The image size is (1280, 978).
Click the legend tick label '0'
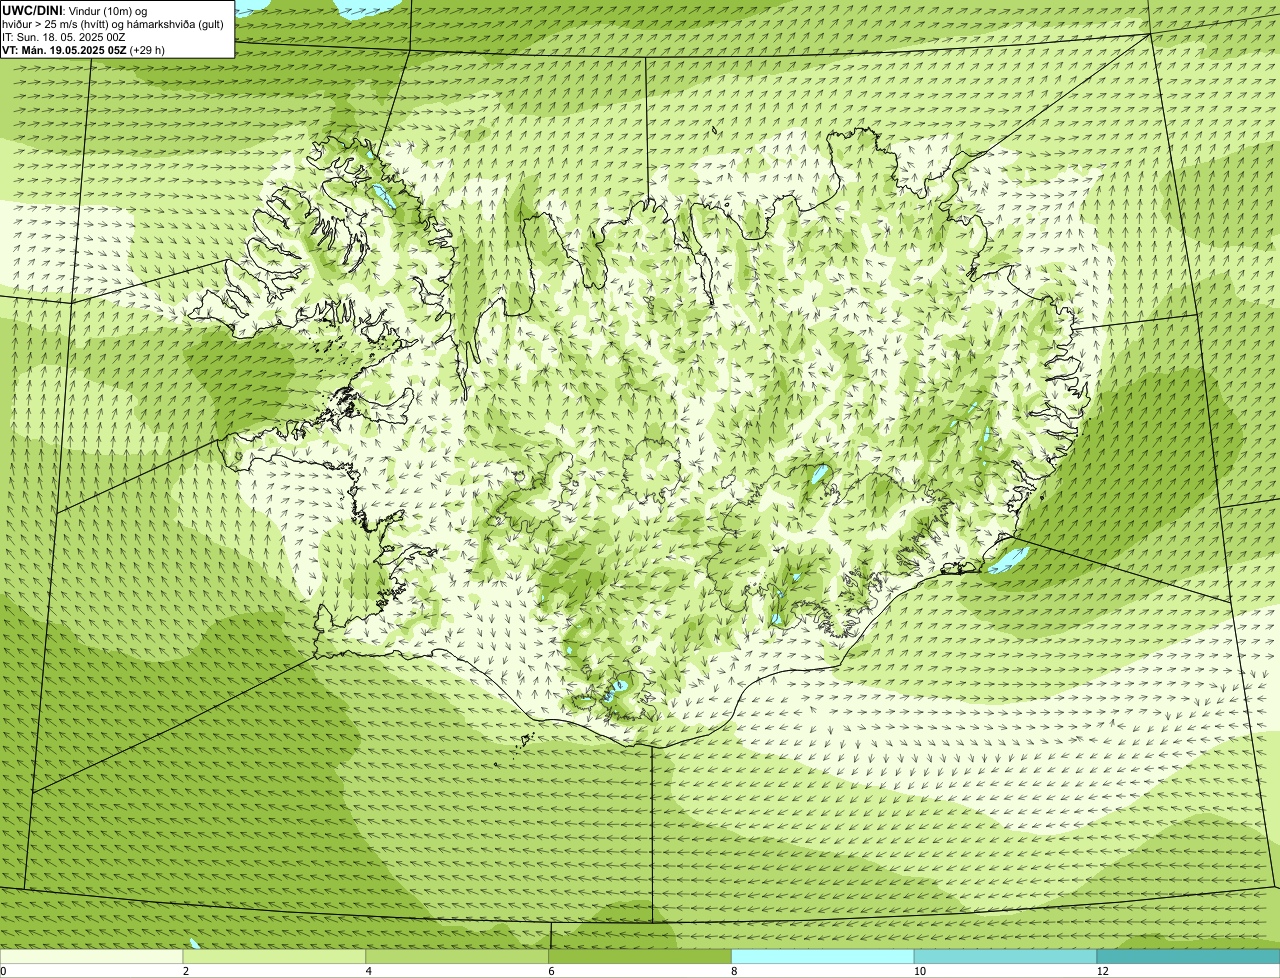click(x=3, y=971)
